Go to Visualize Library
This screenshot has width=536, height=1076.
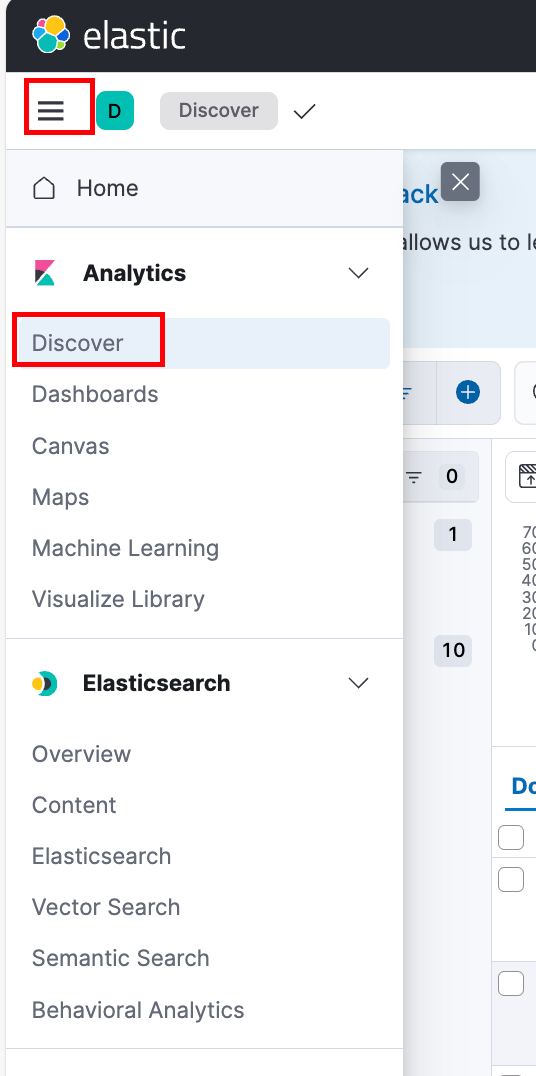pyautogui.click(x=118, y=599)
